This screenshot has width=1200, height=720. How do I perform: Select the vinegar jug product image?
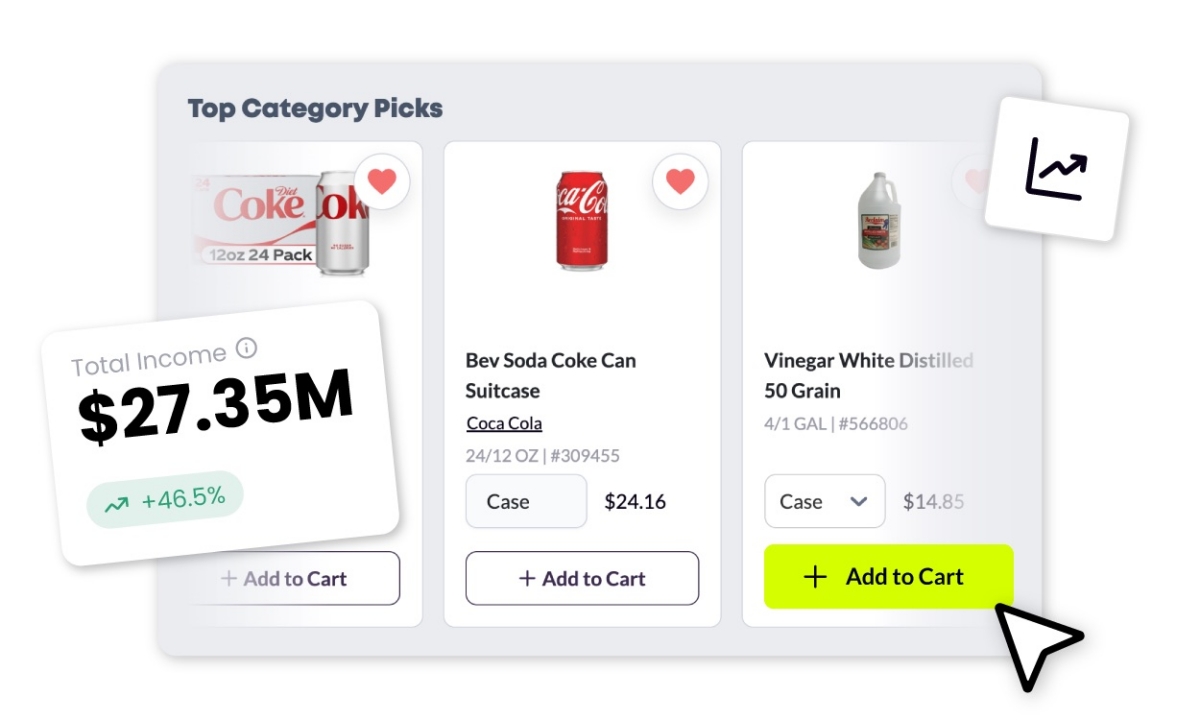tap(879, 221)
